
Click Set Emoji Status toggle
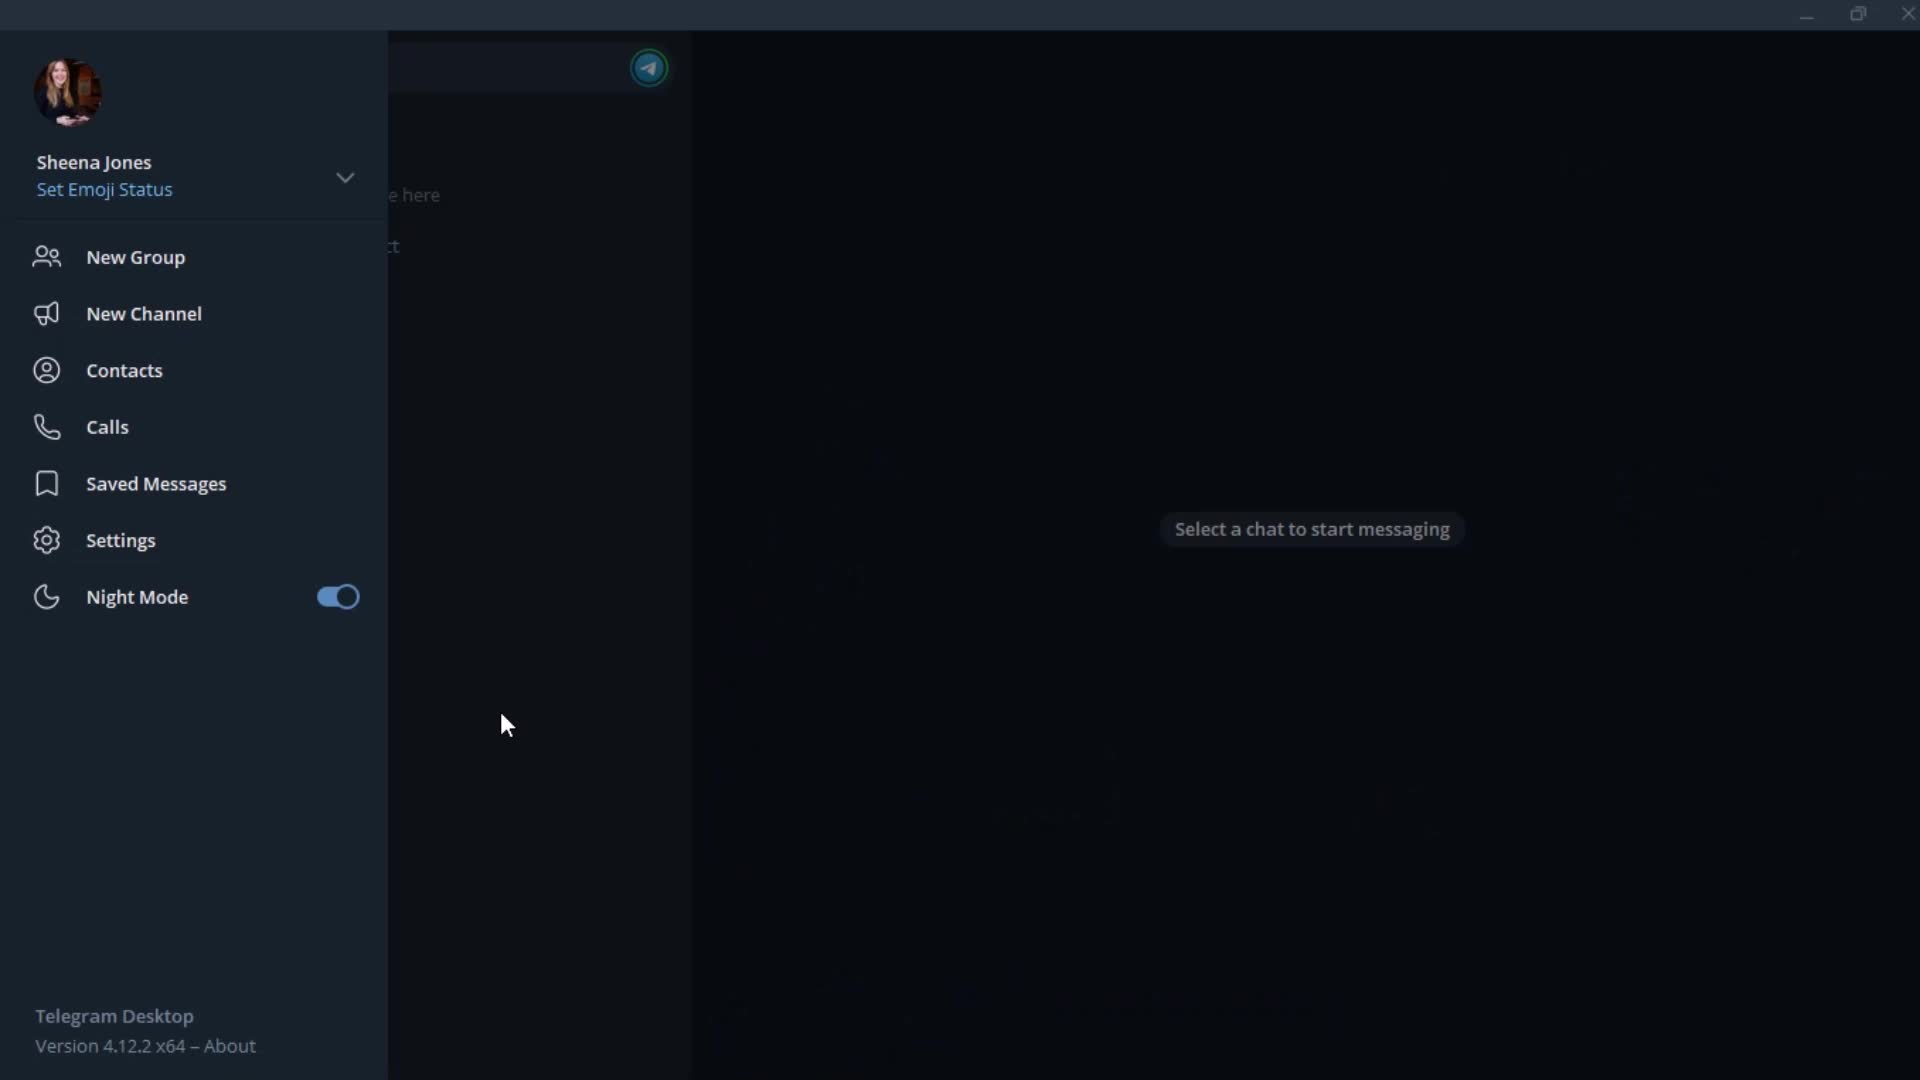tap(104, 189)
